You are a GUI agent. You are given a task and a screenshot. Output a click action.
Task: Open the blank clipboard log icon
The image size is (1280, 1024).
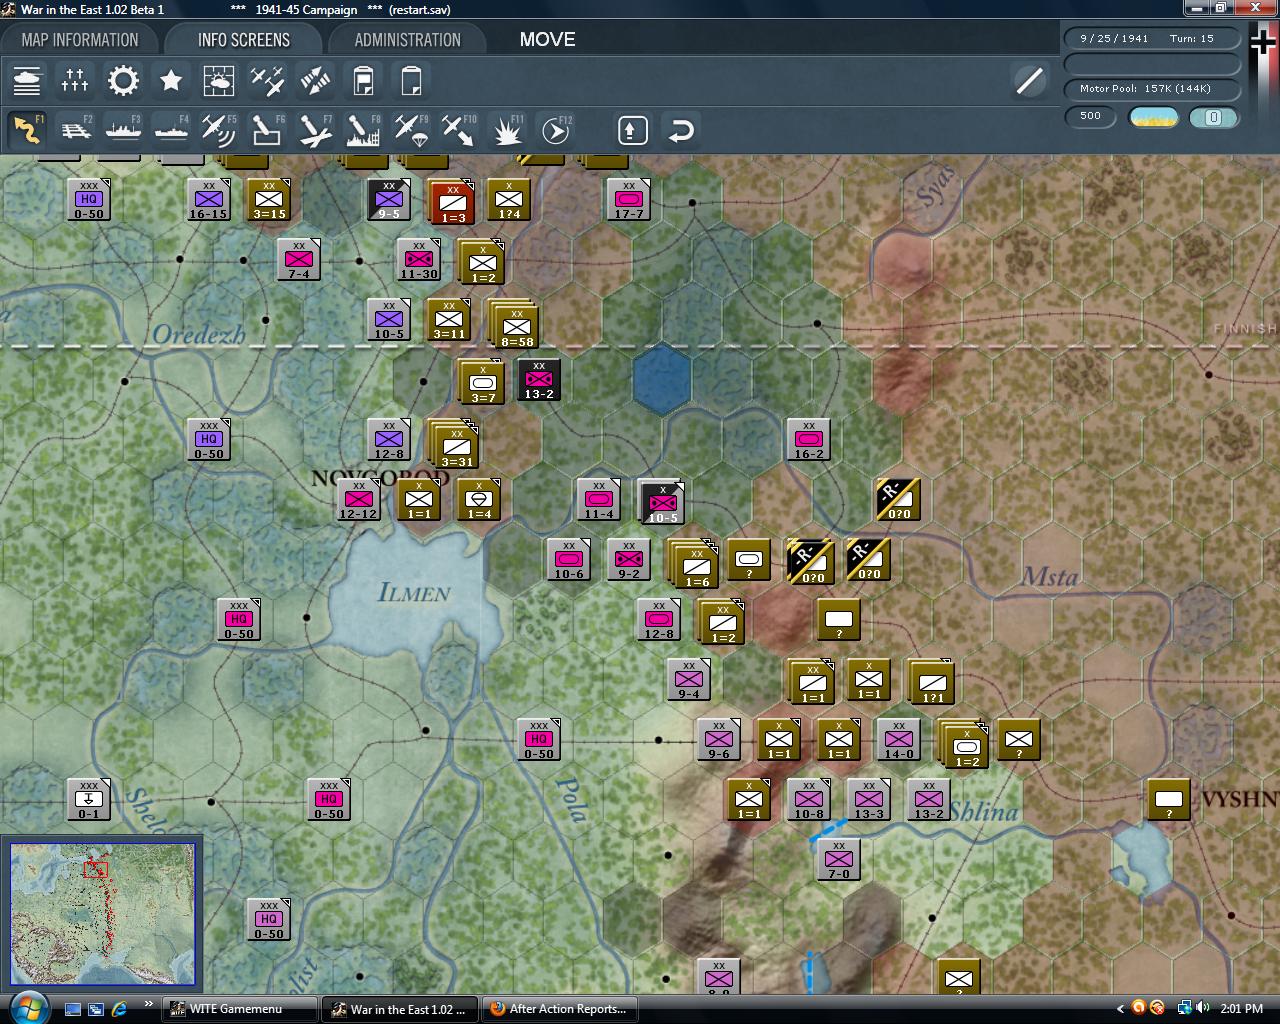click(411, 80)
